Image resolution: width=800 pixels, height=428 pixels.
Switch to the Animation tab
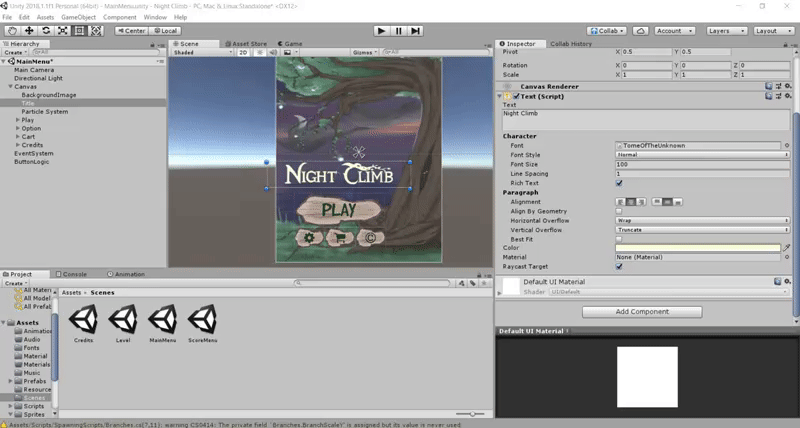tap(126, 274)
